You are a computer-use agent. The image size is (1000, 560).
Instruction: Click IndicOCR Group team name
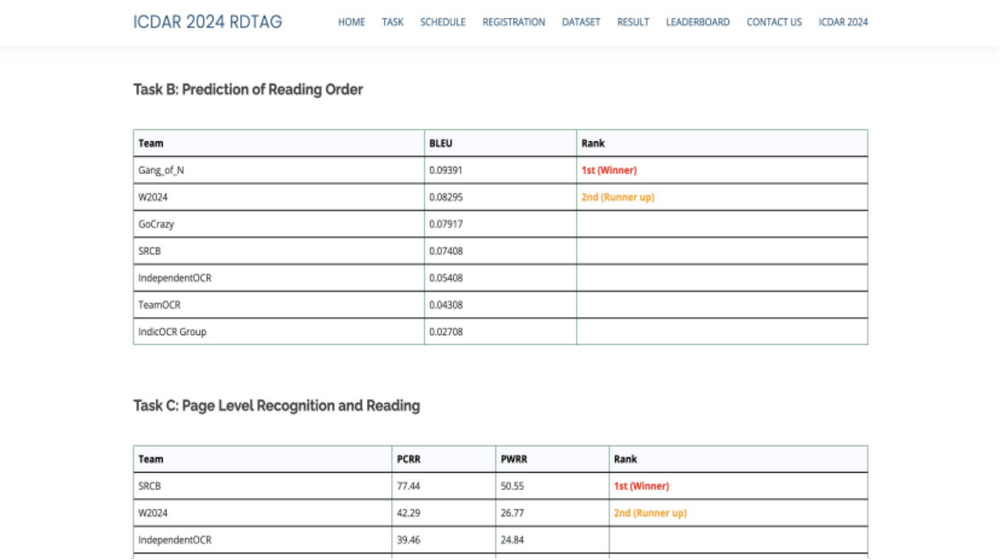172,332
